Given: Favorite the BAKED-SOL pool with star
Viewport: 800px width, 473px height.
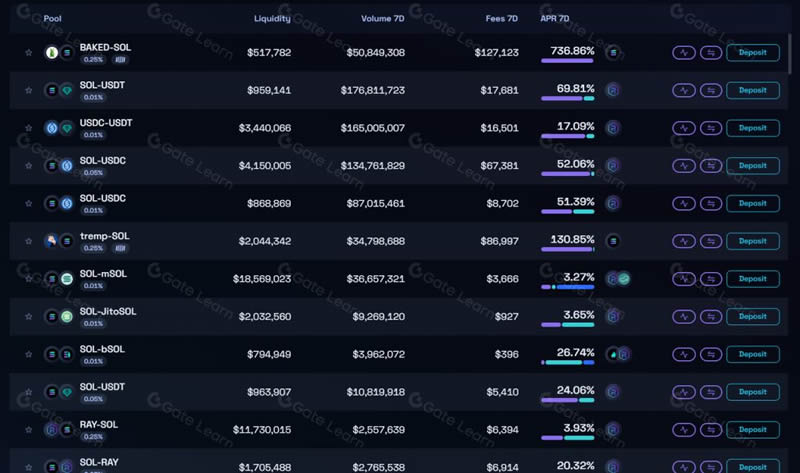Looking at the screenshot, I should click(29, 53).
